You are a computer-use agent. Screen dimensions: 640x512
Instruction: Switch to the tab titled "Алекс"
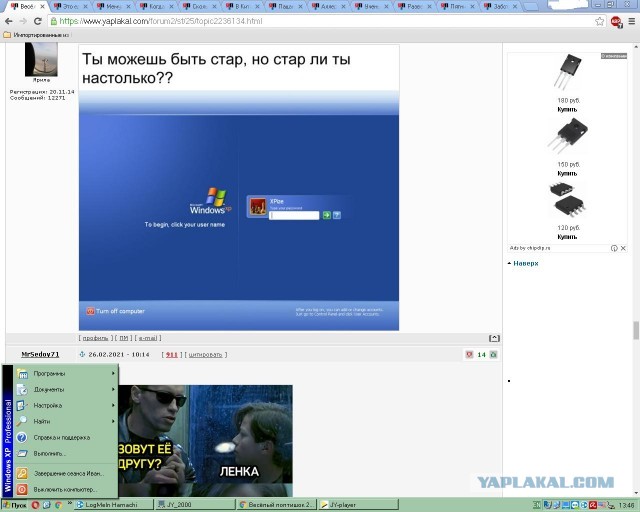tap(329, 7)
